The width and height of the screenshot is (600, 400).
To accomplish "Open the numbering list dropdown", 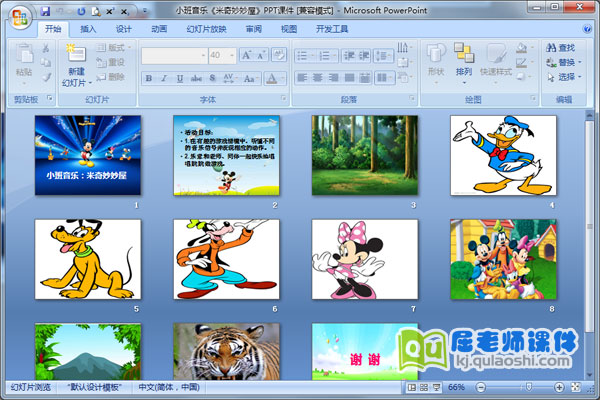I will coord(328,56).
